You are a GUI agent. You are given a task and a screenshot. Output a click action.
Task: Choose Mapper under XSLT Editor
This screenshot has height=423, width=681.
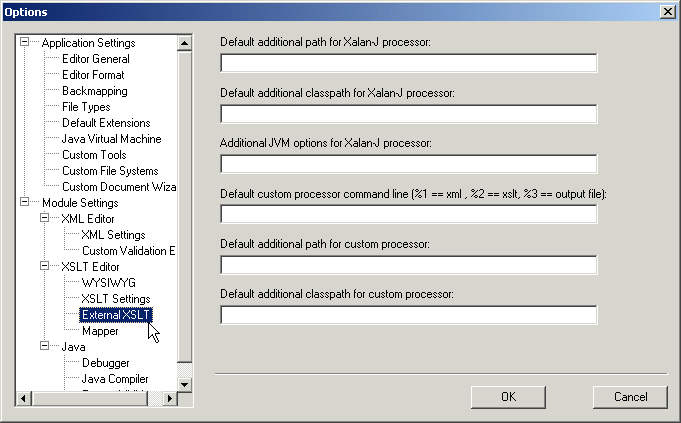pos(100,331)
